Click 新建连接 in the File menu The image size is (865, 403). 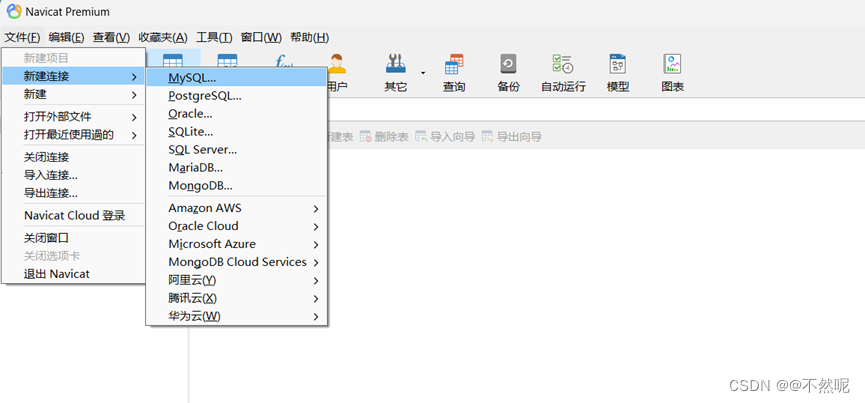[x=74, y=77]
